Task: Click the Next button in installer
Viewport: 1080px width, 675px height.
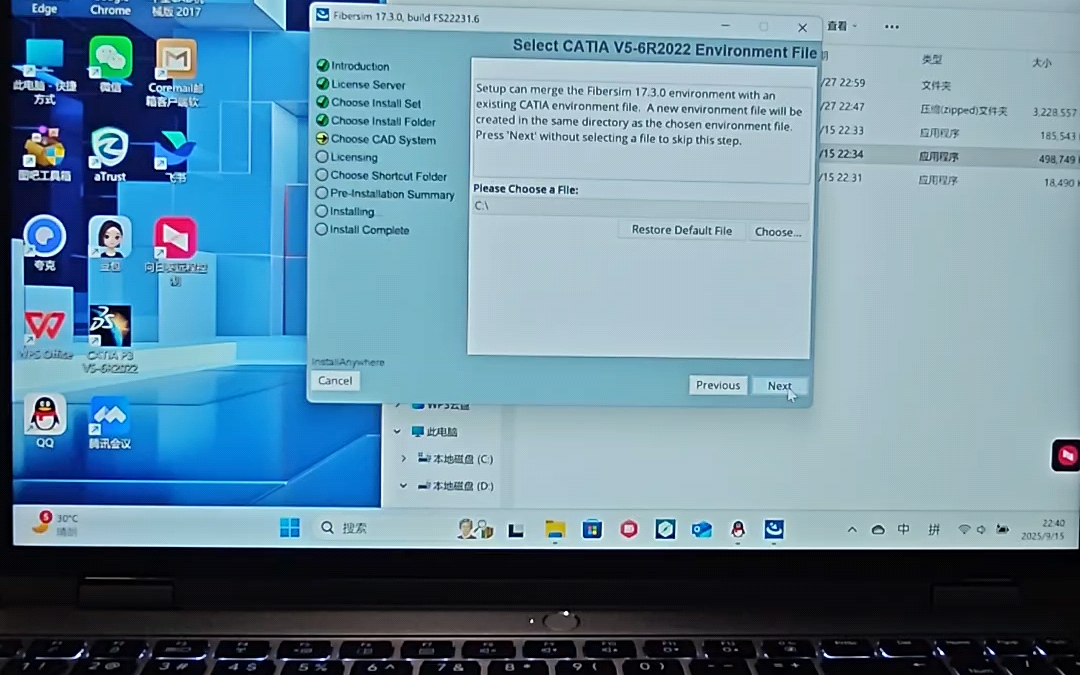Action: (x=779, y=386)
